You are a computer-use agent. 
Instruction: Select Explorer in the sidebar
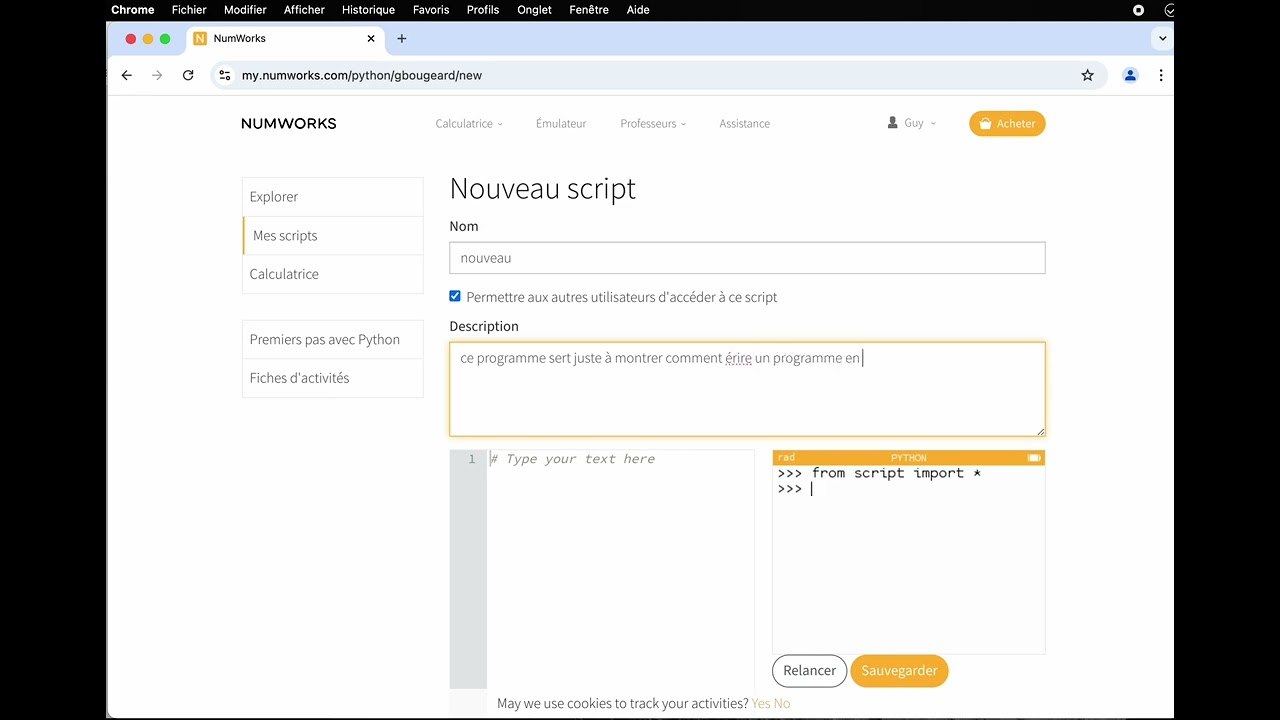(333, 197)
